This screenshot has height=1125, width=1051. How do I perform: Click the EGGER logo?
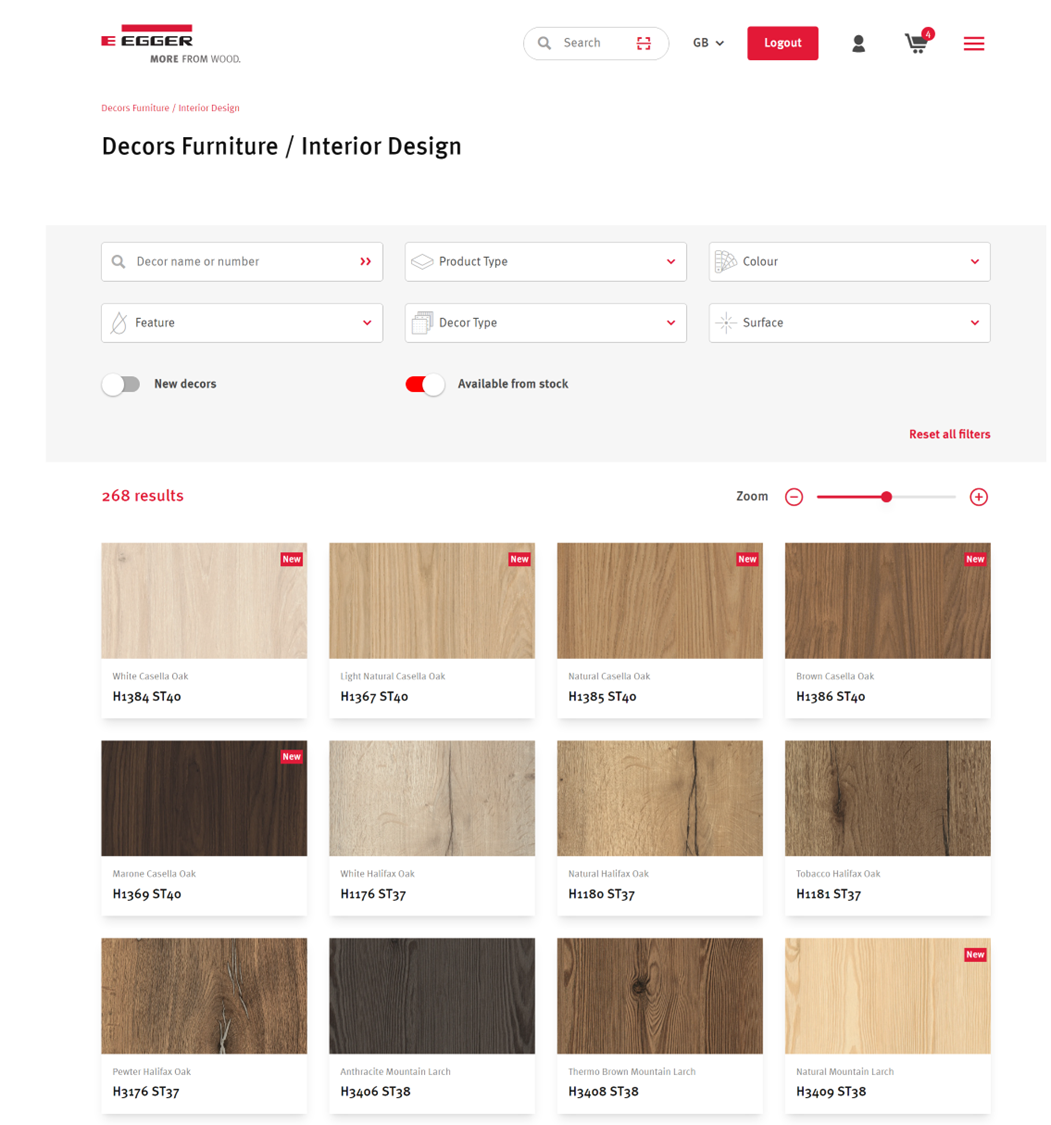coord(171,44)
